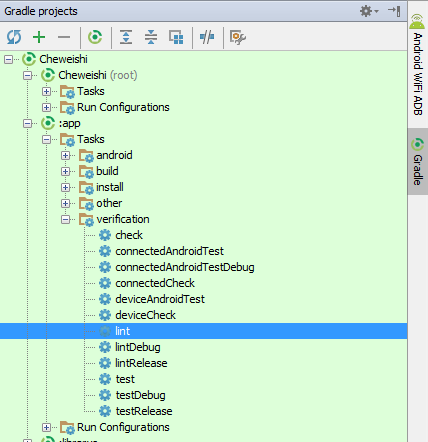
Task: Collapse Cheweishi (root) node
Action: click(x=28, y=75)
